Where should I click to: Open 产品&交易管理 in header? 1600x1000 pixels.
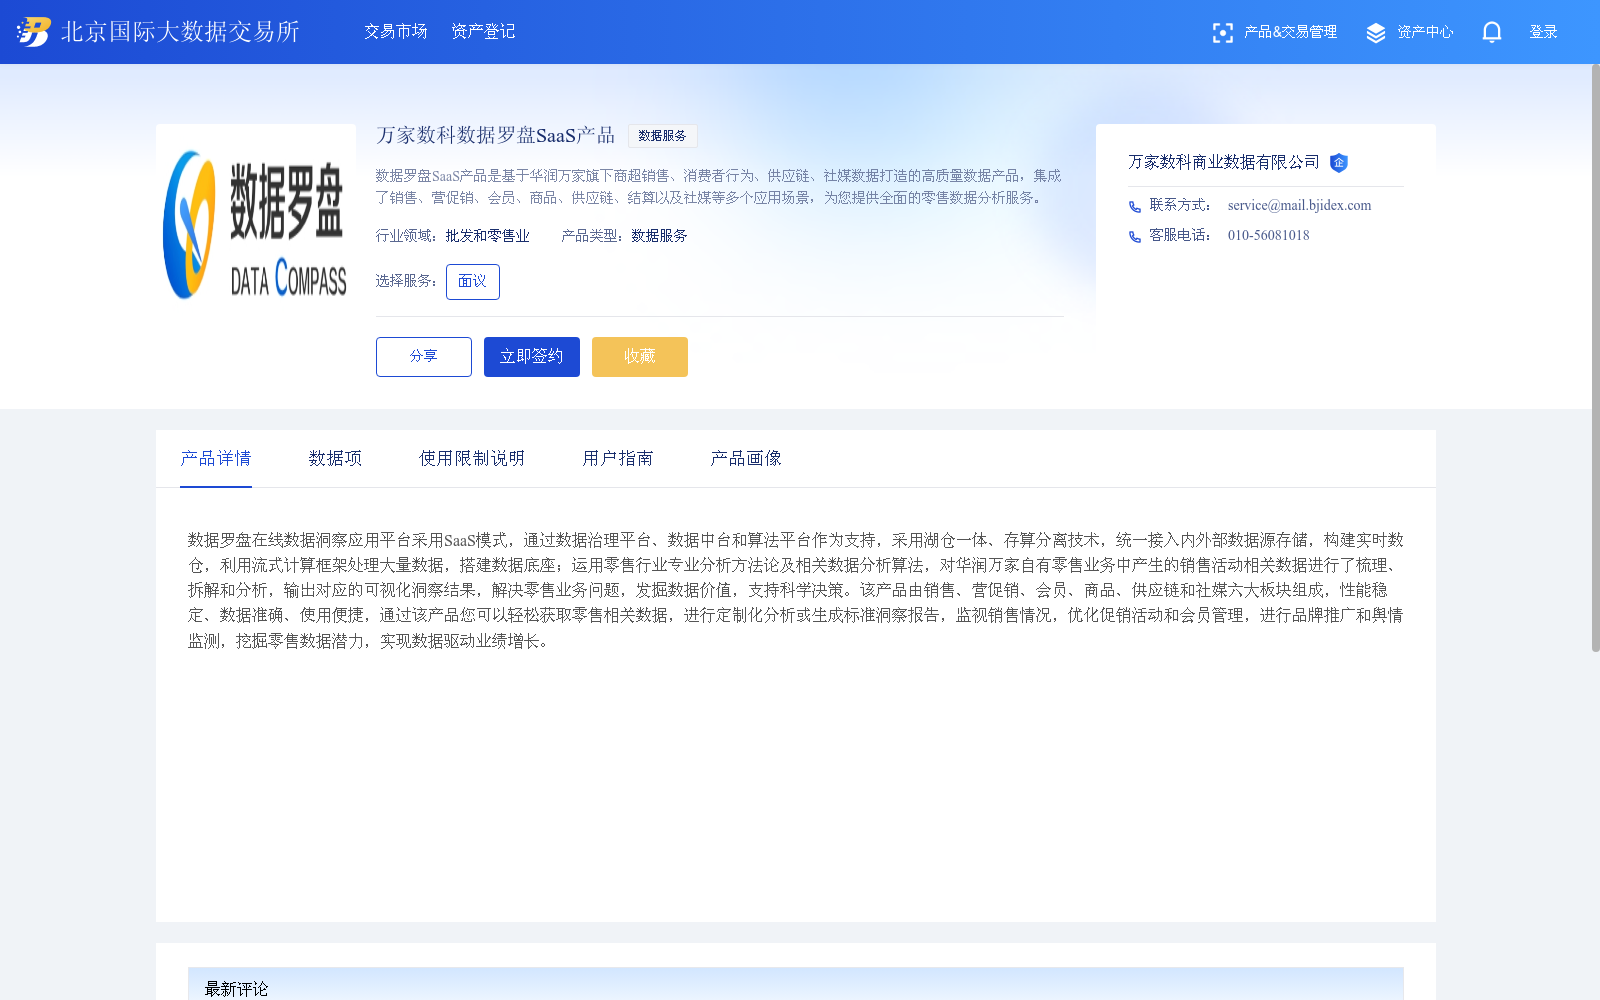[x=1290, y=32]
